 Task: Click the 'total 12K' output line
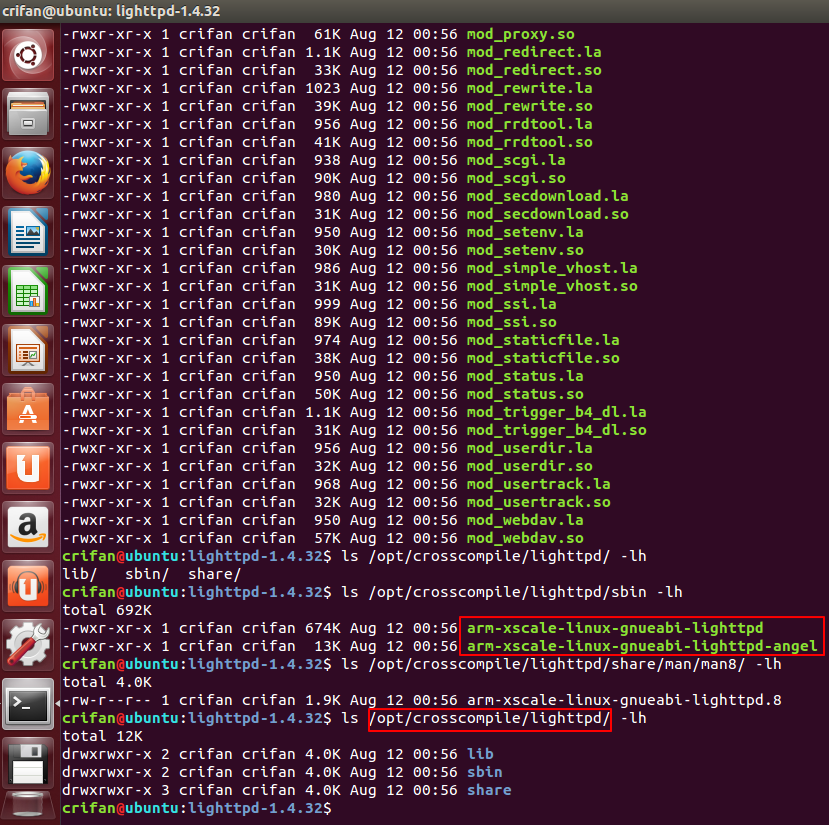103,736
